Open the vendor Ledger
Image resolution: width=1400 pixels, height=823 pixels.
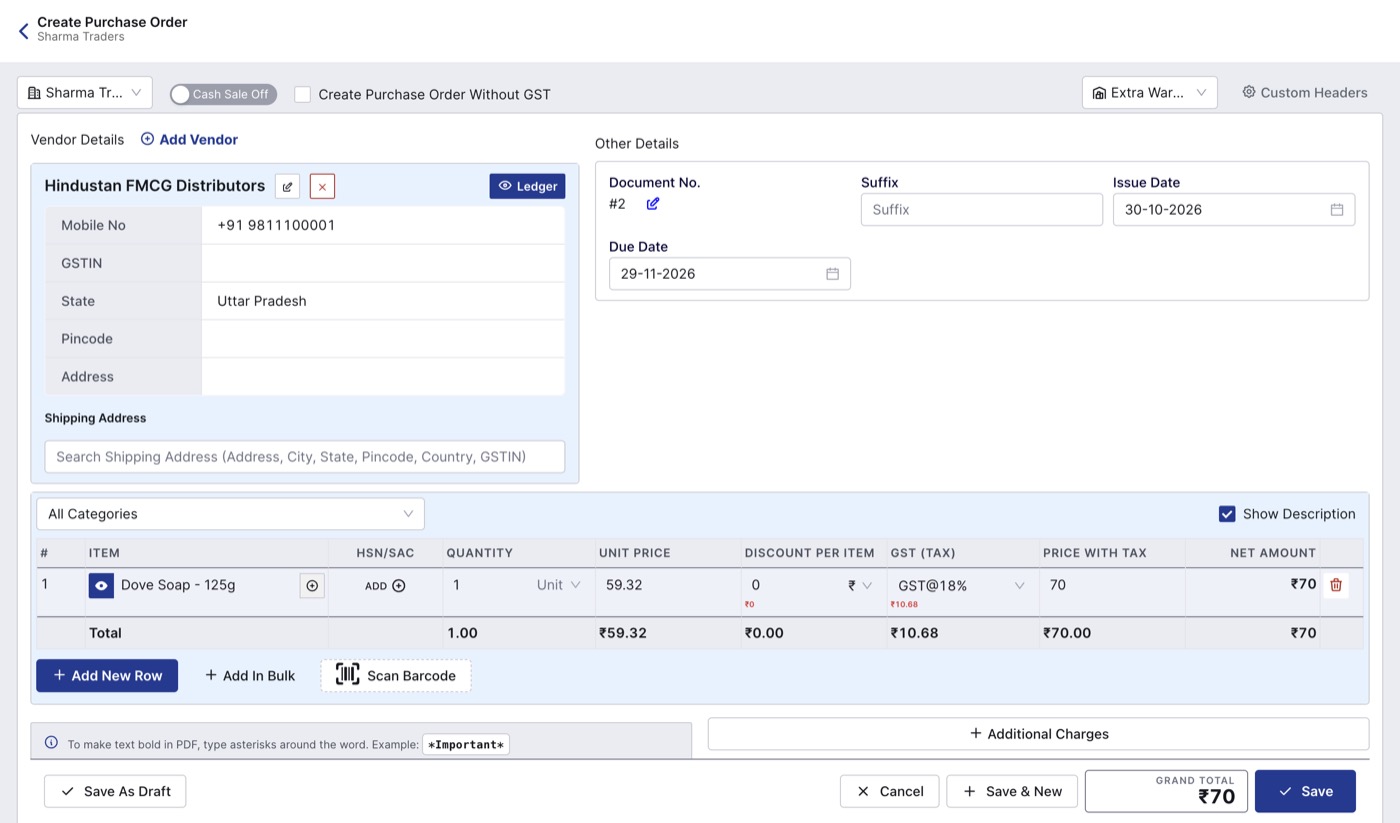pyautogui.click(x=527, y=186)
